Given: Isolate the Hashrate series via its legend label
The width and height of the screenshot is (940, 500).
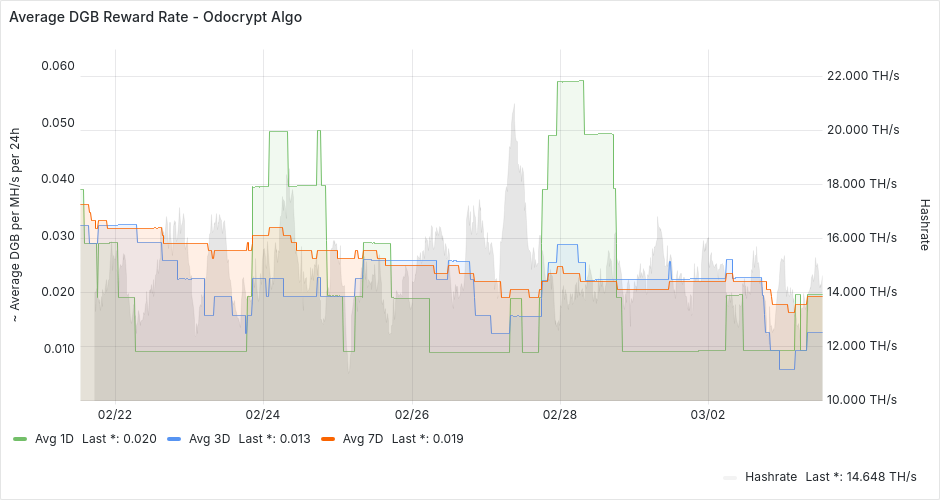Looking at the screenshot, I should coord(770,477).
